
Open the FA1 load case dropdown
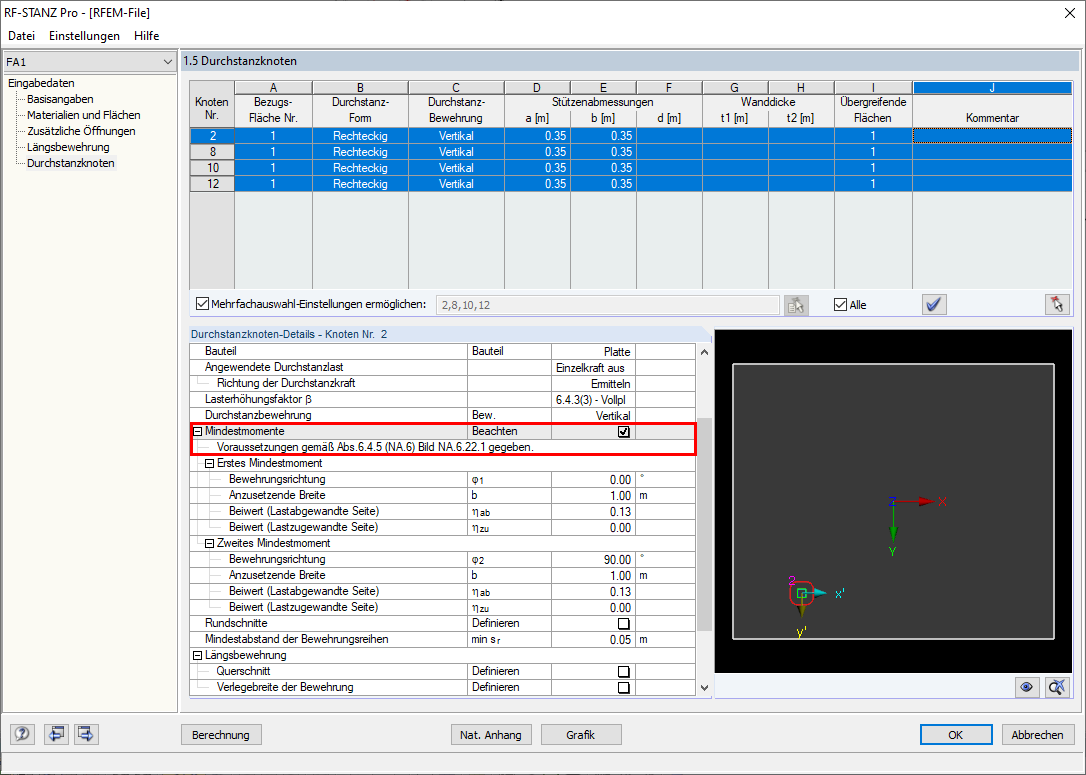pyautogui.click(x=170, y=61)
